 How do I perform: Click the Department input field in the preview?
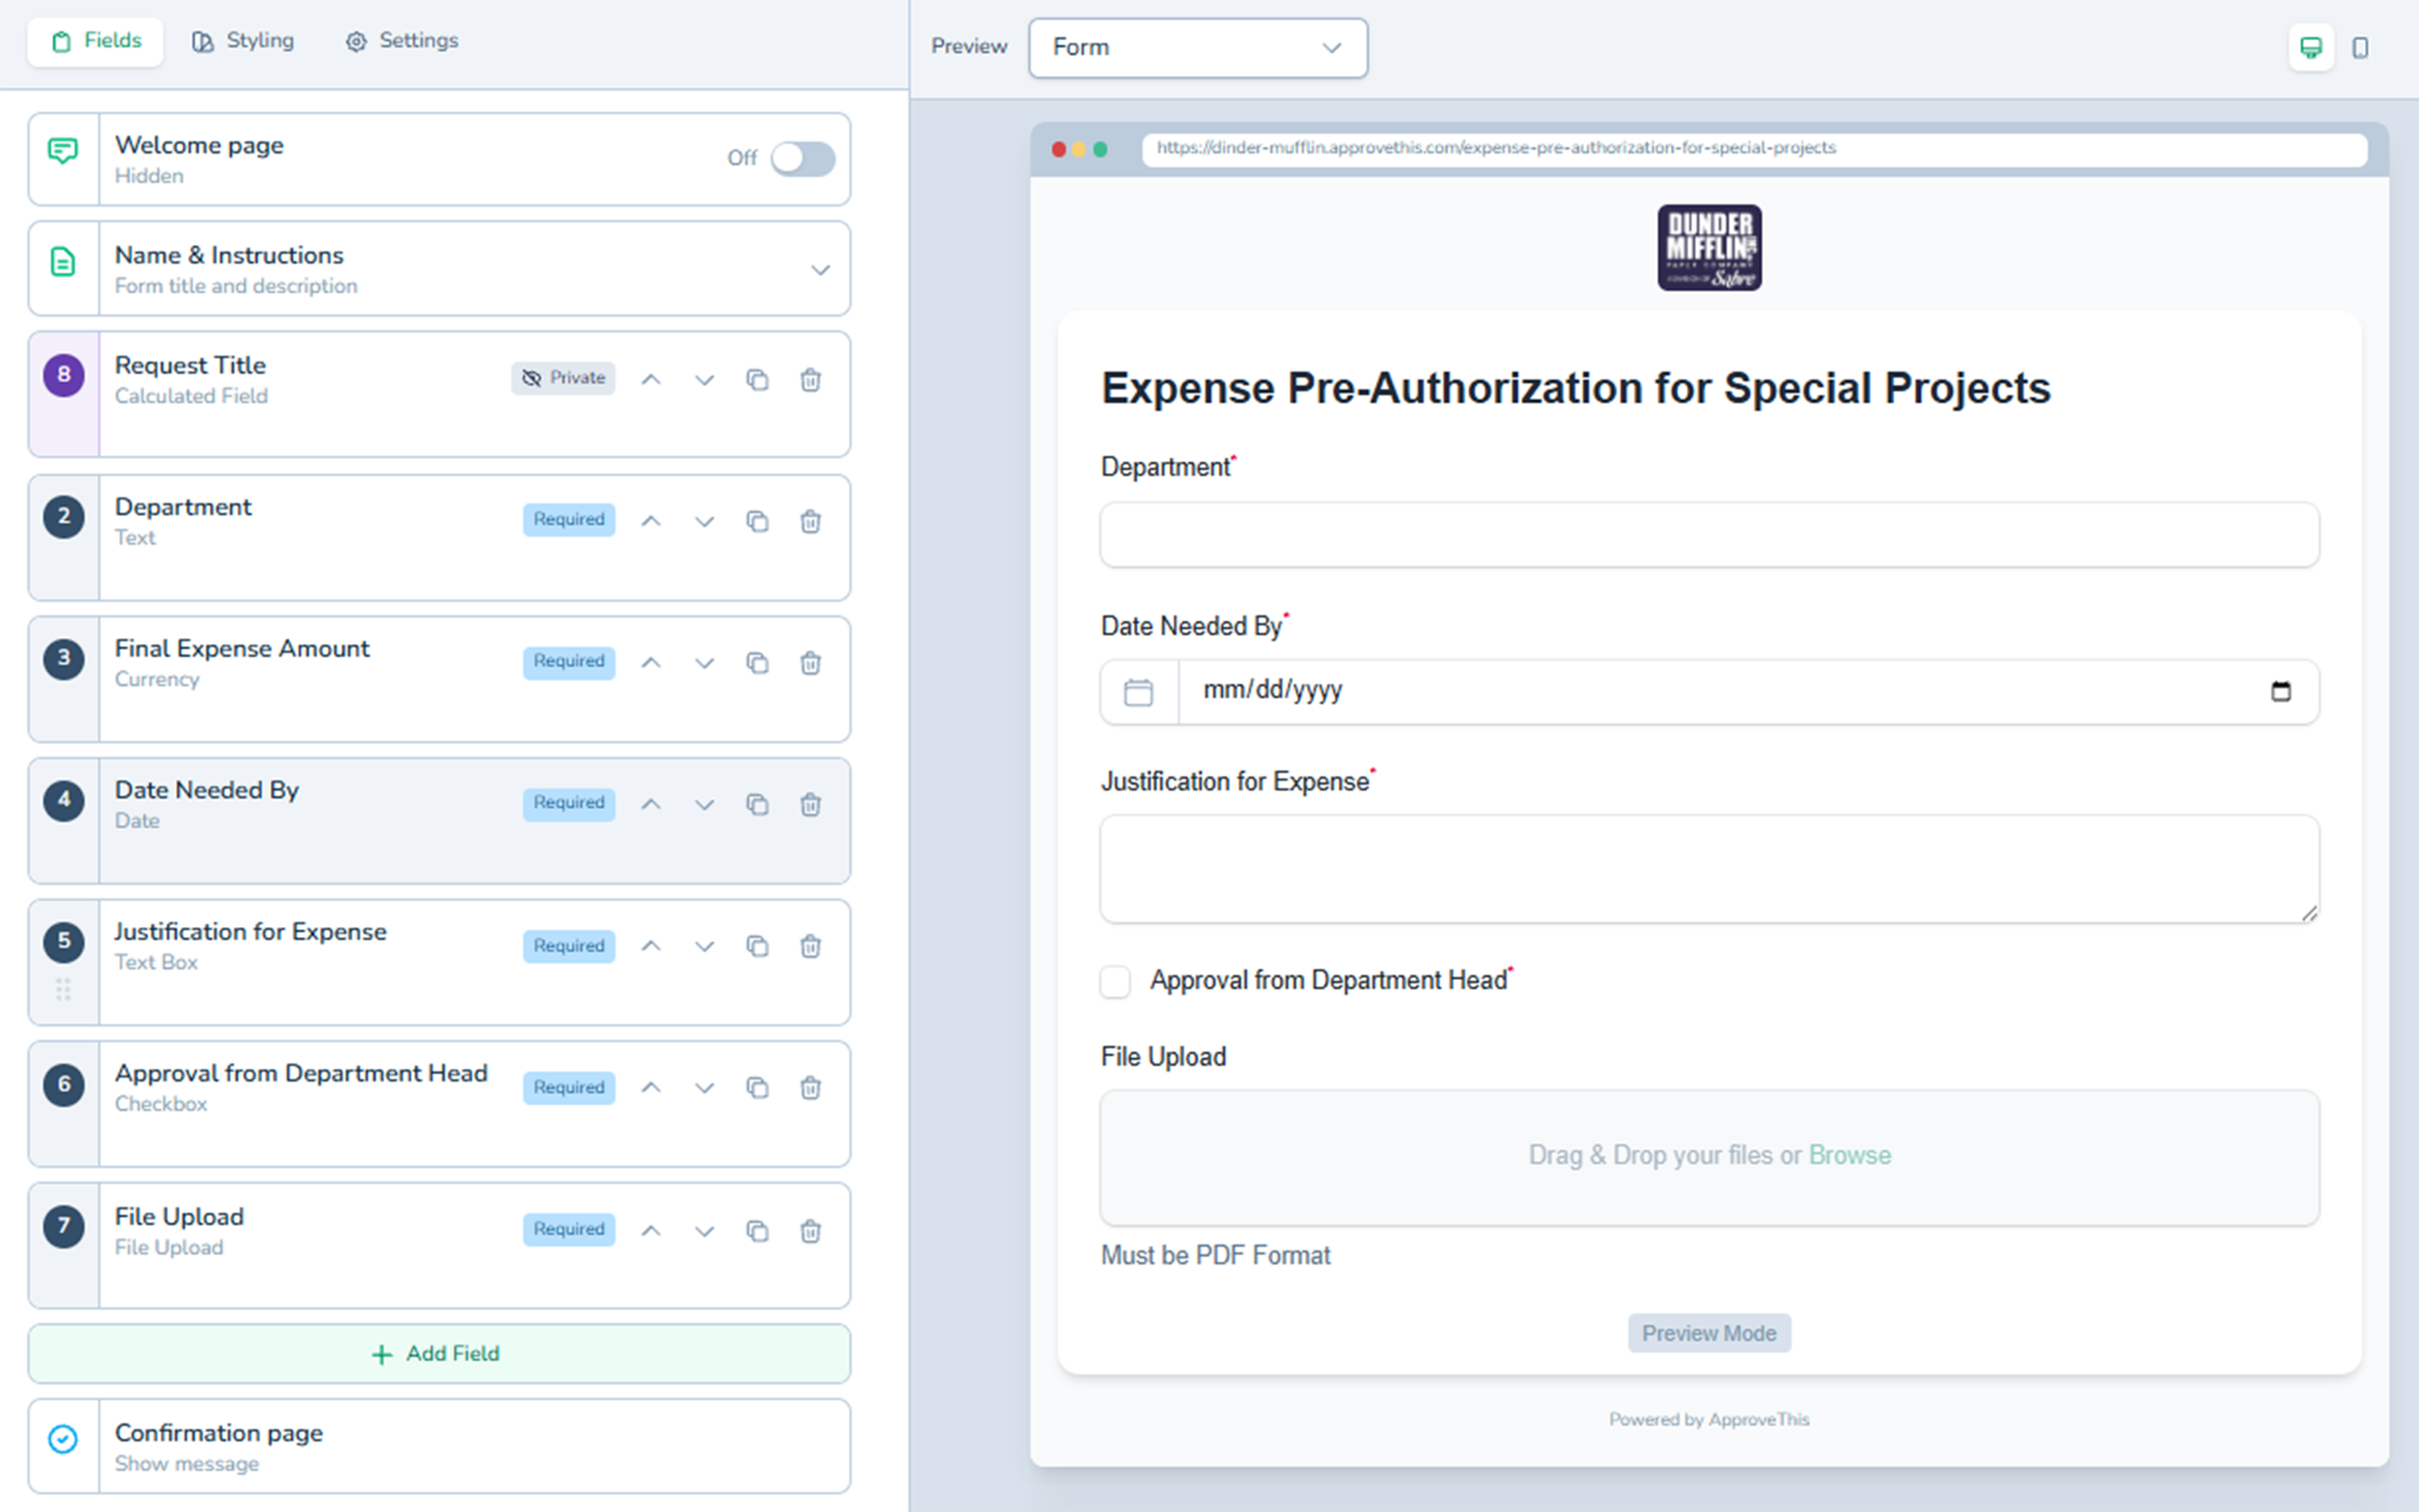click(1708, 535)
